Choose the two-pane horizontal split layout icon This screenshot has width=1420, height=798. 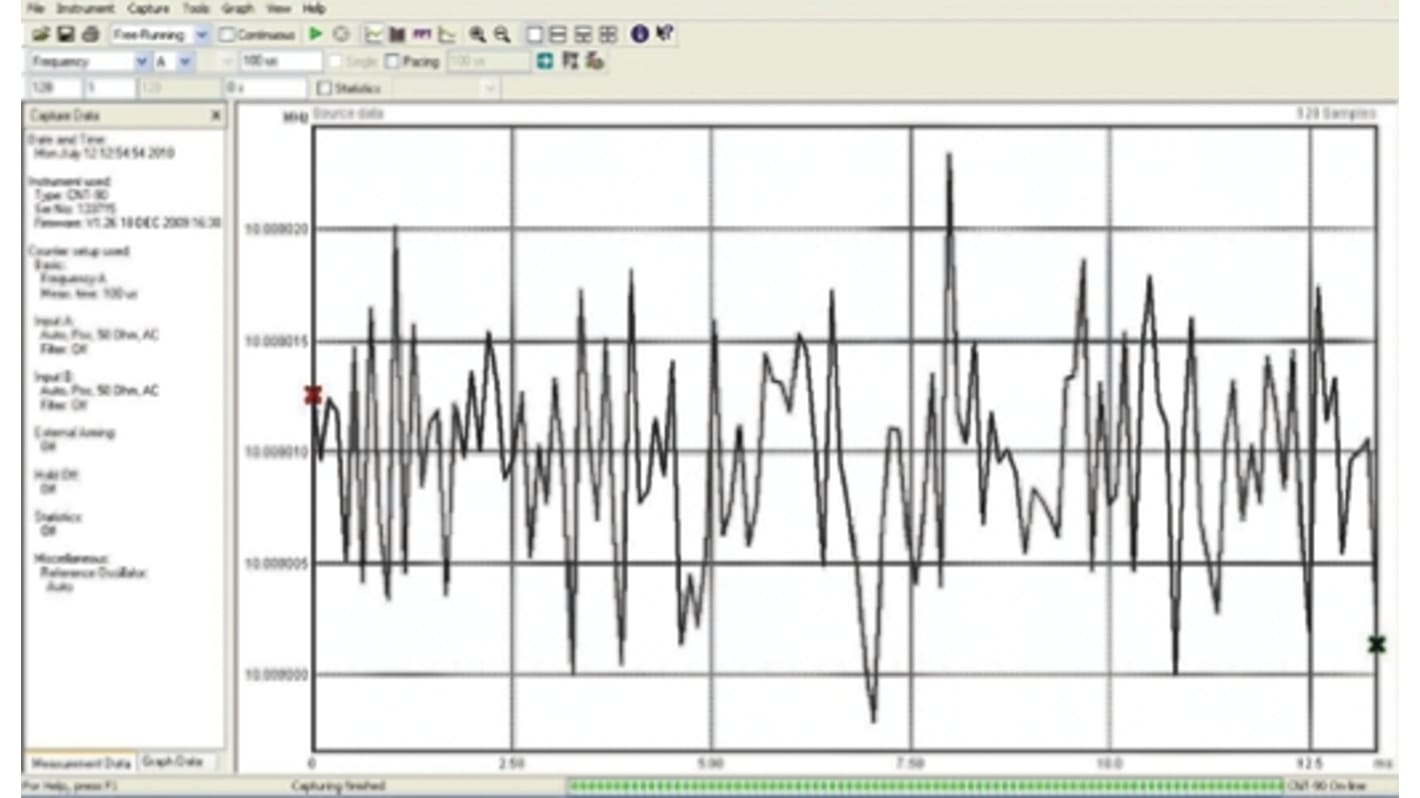coord(559,34)
